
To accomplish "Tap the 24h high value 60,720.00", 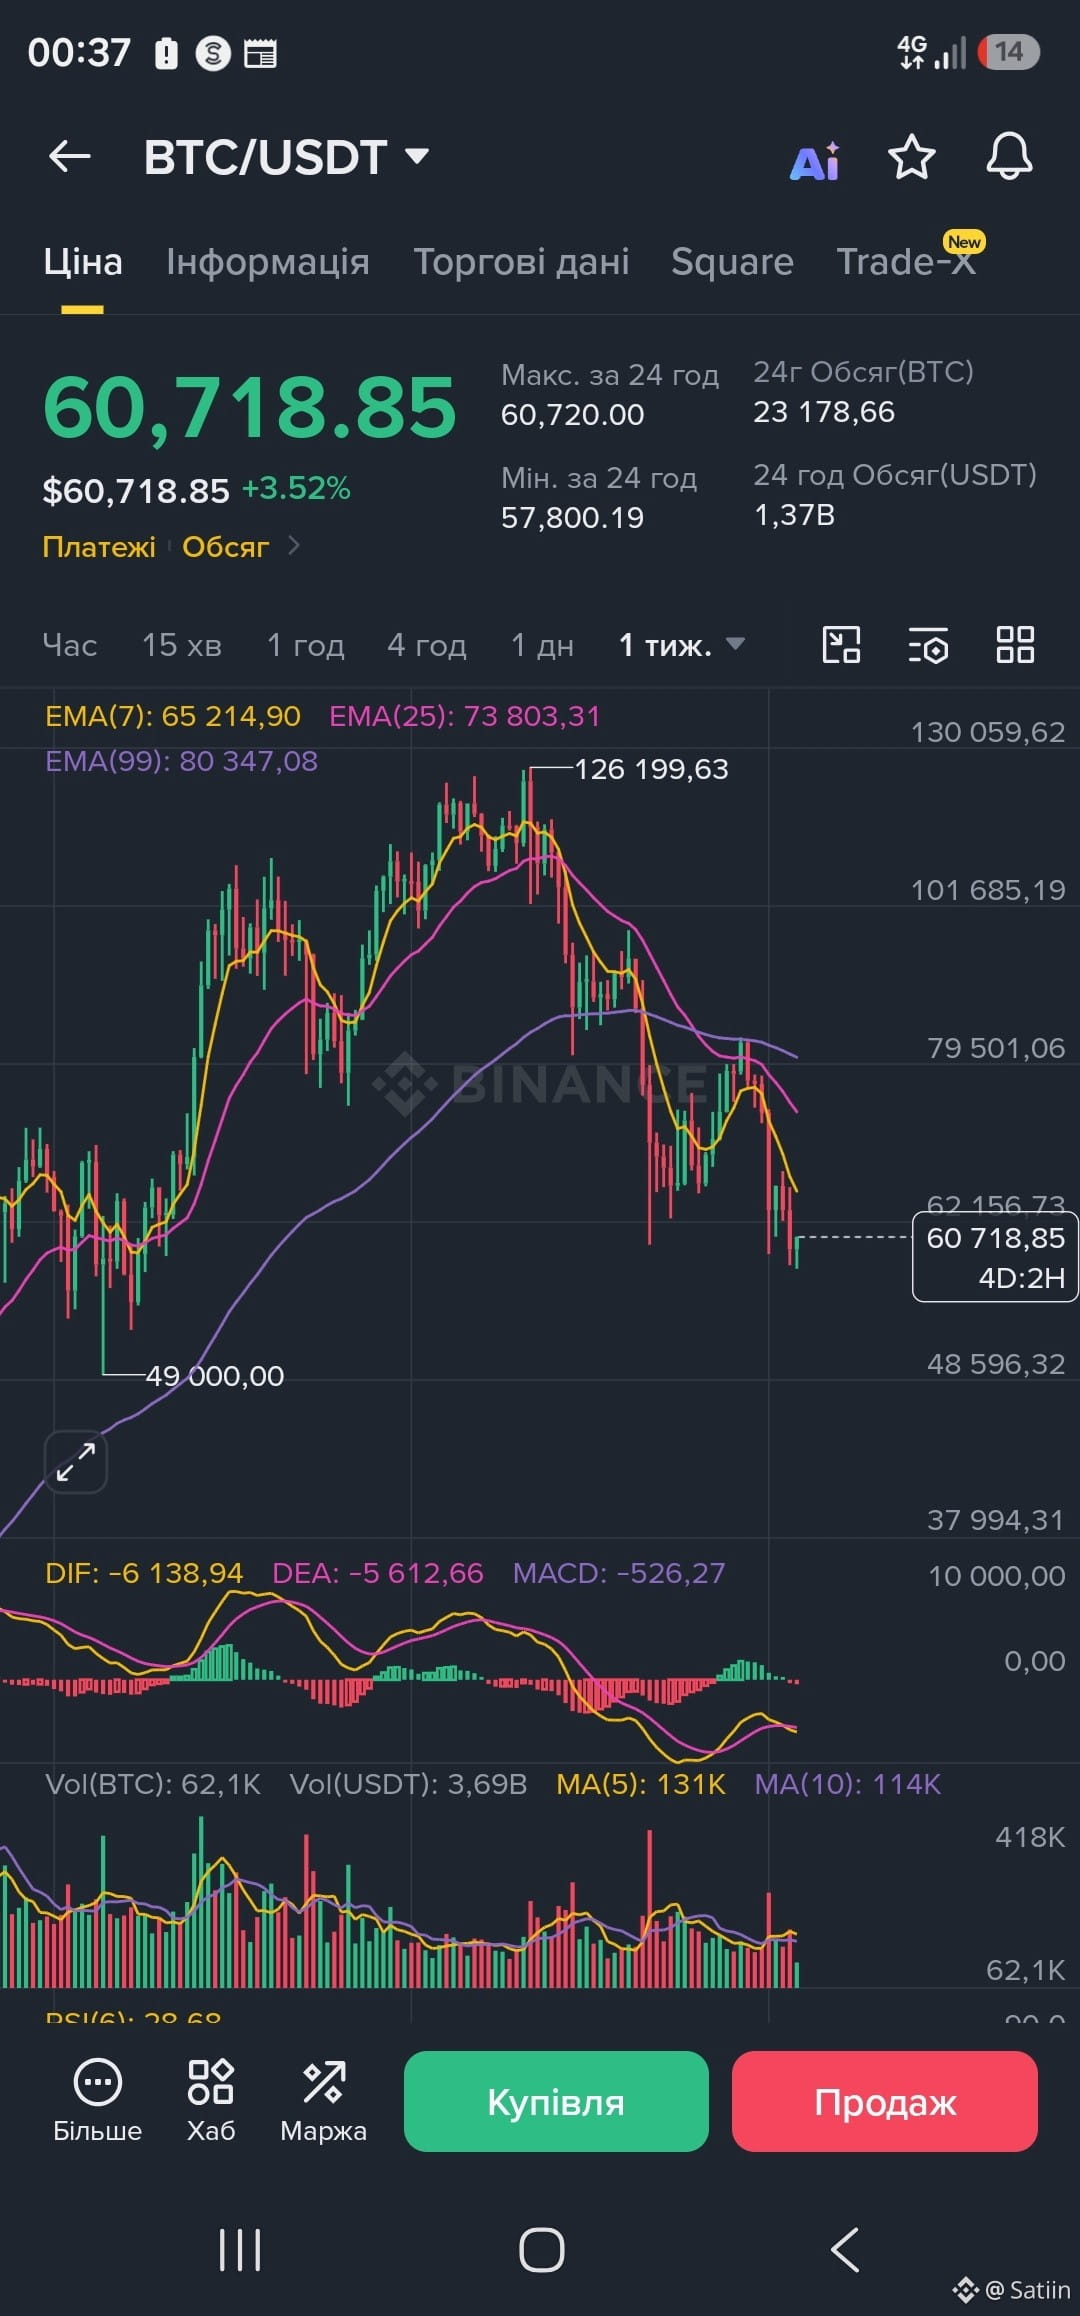I will (572, 414).
